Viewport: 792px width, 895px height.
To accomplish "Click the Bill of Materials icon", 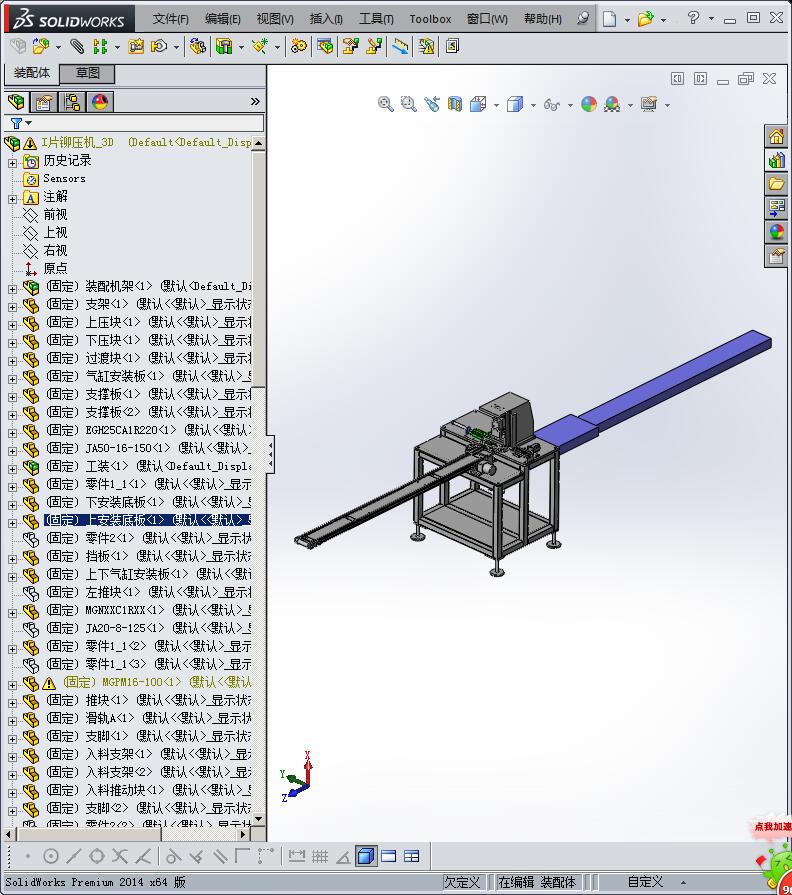I will 325,46.
